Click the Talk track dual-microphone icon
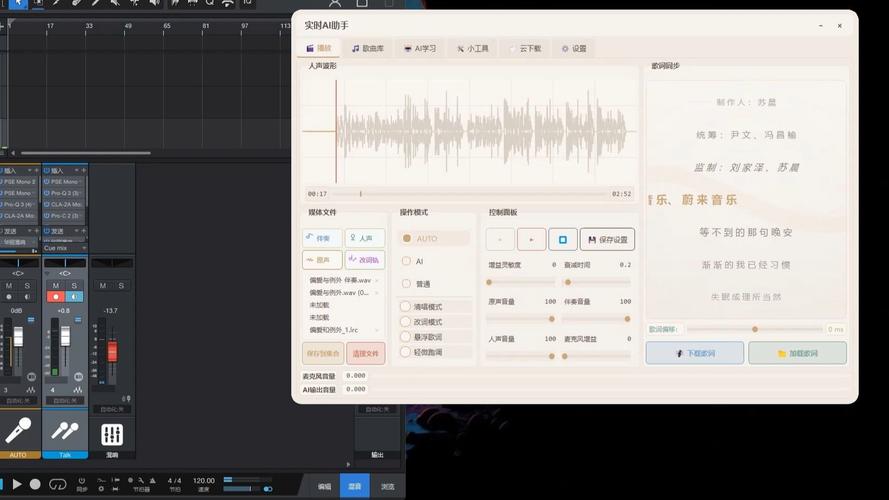Image resolution: width=889 pixels, height=500 pixels. pyautogui.click(x=65, y=431)
